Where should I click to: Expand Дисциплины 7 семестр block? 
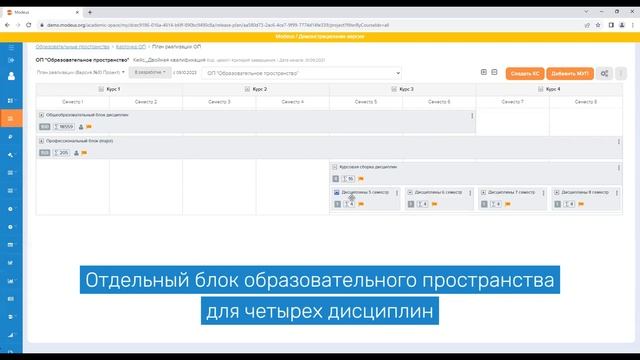coord(483,192)
